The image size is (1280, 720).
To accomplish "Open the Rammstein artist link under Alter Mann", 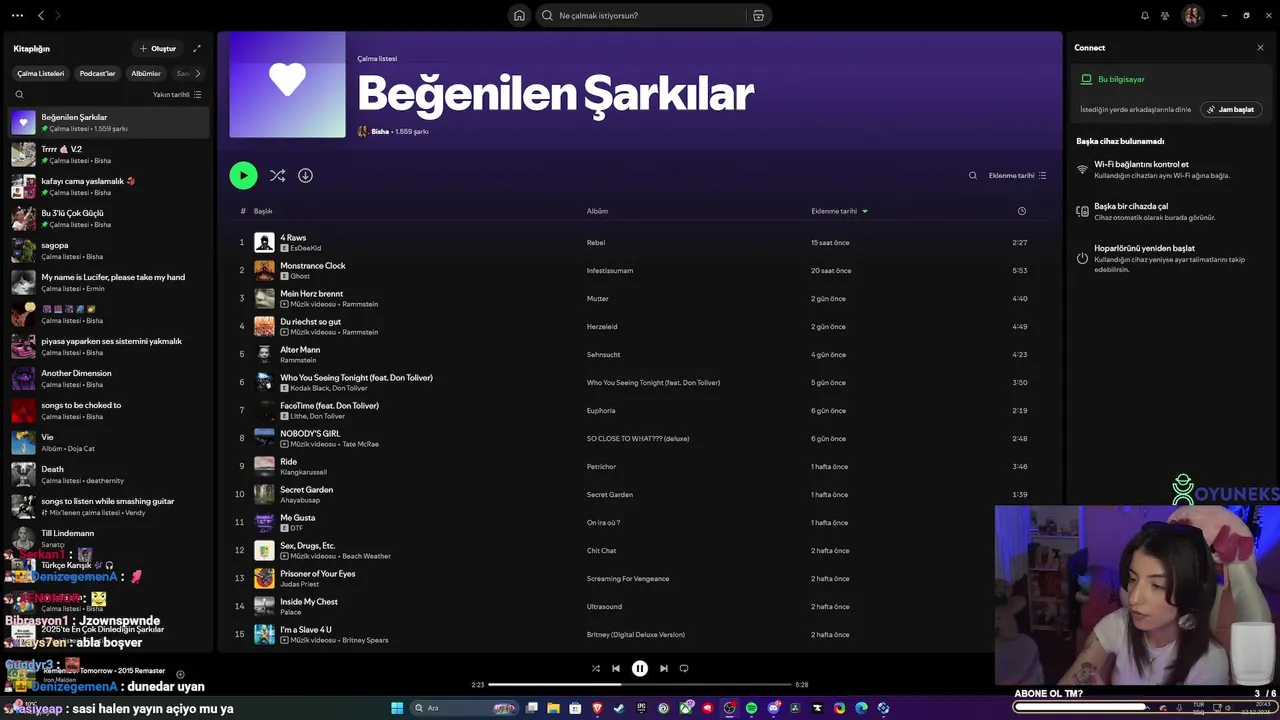I will click(x=298, y=360).
